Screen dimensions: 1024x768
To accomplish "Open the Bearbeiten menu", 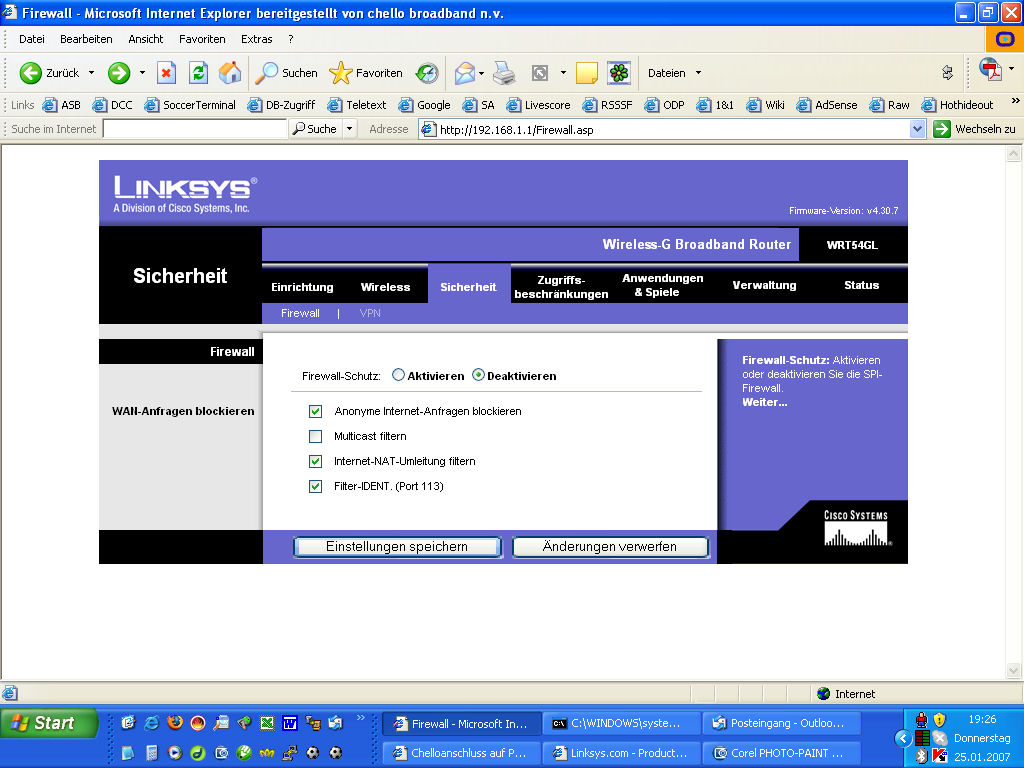I will click(x=86, y=39).
